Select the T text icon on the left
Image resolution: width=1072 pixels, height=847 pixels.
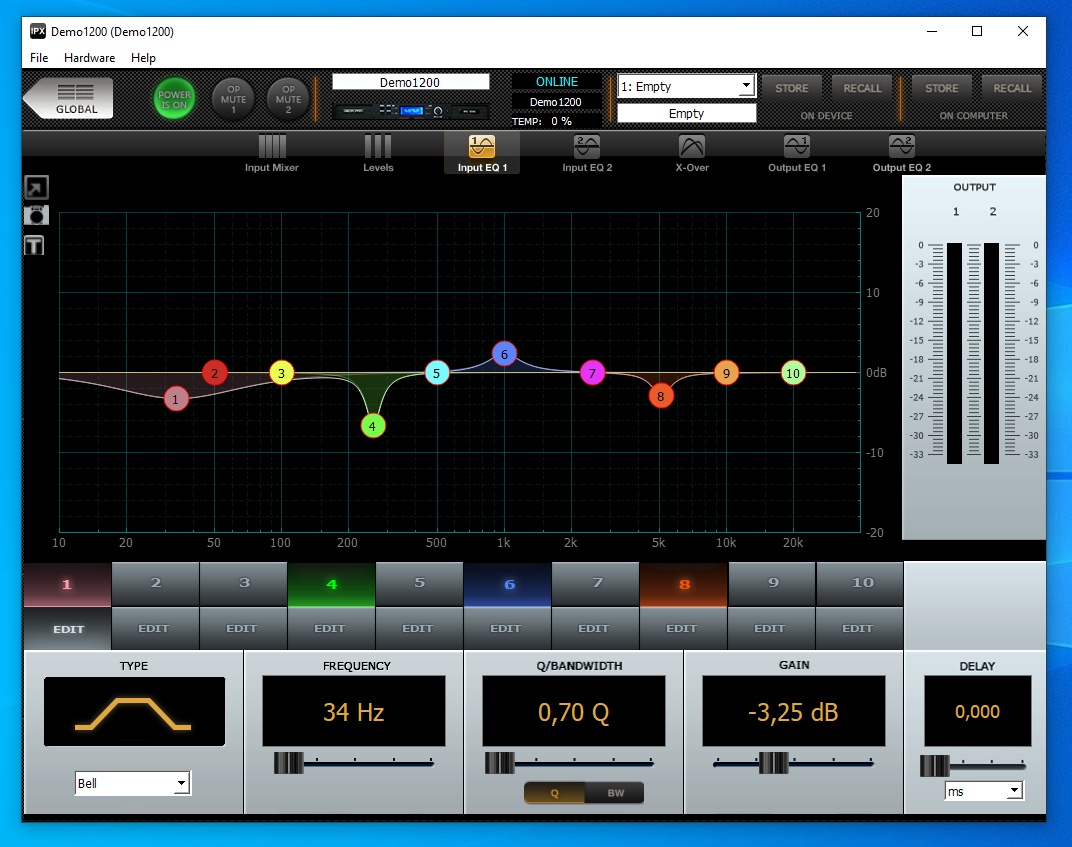coord(34,244)
